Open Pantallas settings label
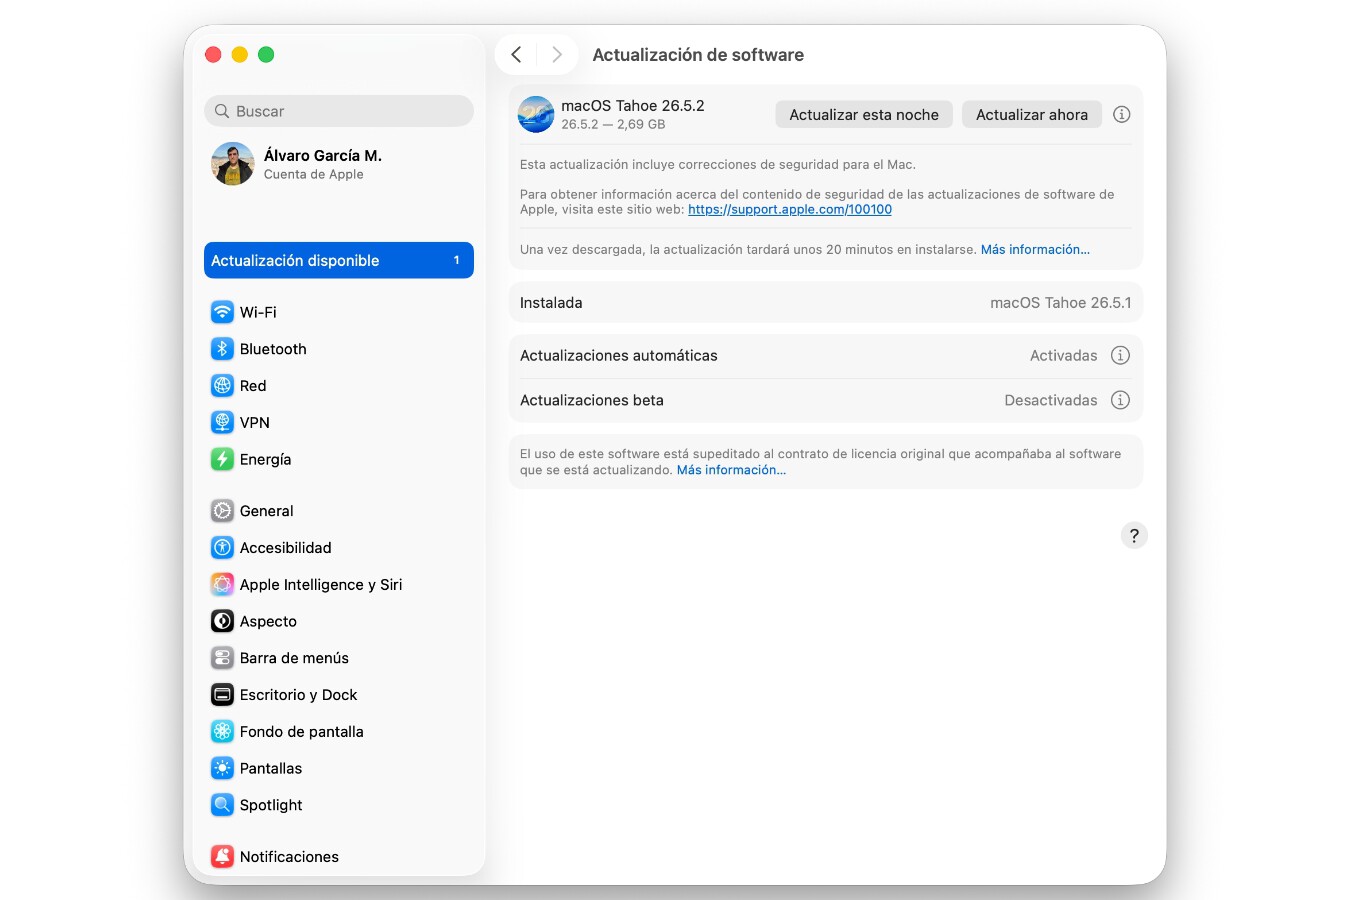1350x900 pixels. tap(271, 768)
